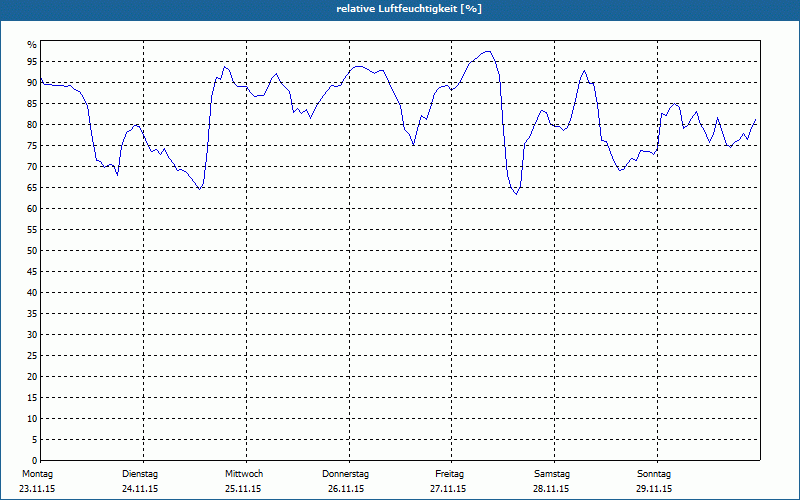Select the 'Samstag' day label
The width and height of the screenshot is (800, 500).
tap(552, 474)
